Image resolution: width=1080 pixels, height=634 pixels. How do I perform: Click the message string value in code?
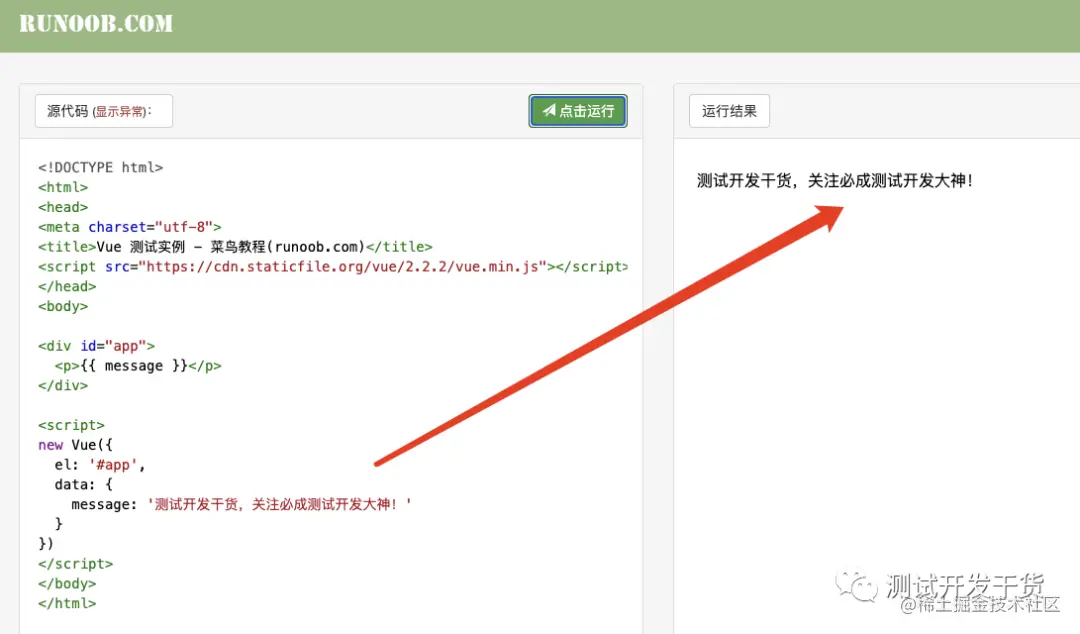[279, 504]
